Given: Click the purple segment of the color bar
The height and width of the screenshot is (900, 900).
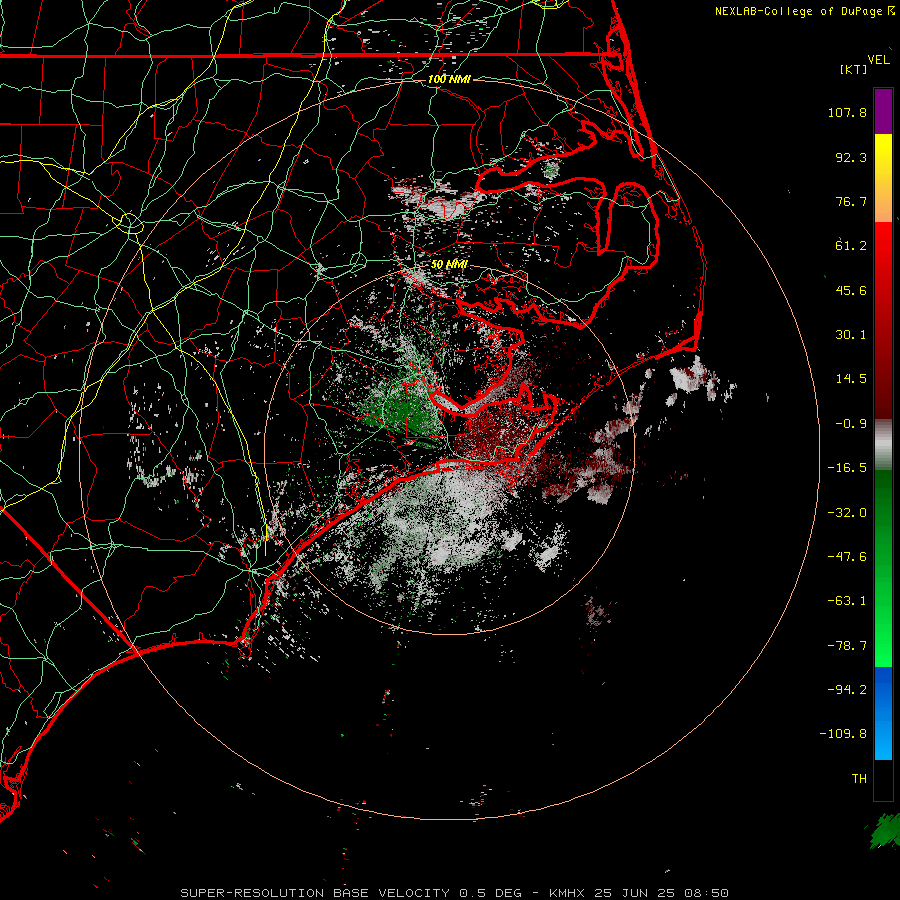Looking at the screenshot, I should tap(883, 111).
